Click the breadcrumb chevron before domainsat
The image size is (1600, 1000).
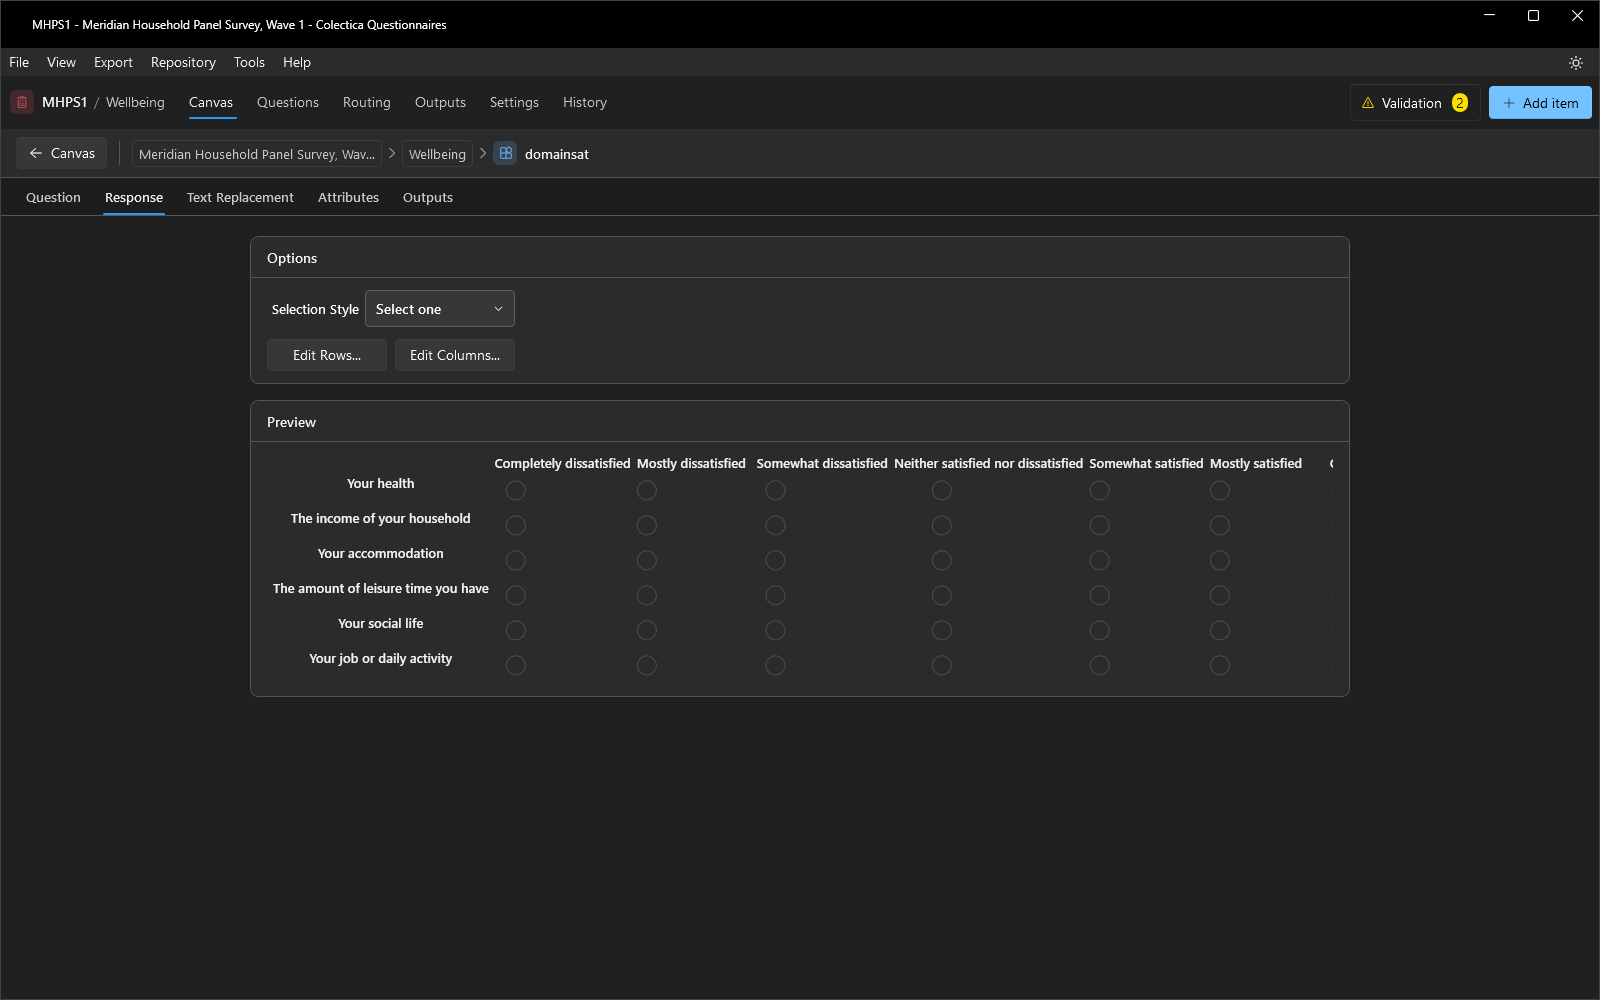pos(483,153)
